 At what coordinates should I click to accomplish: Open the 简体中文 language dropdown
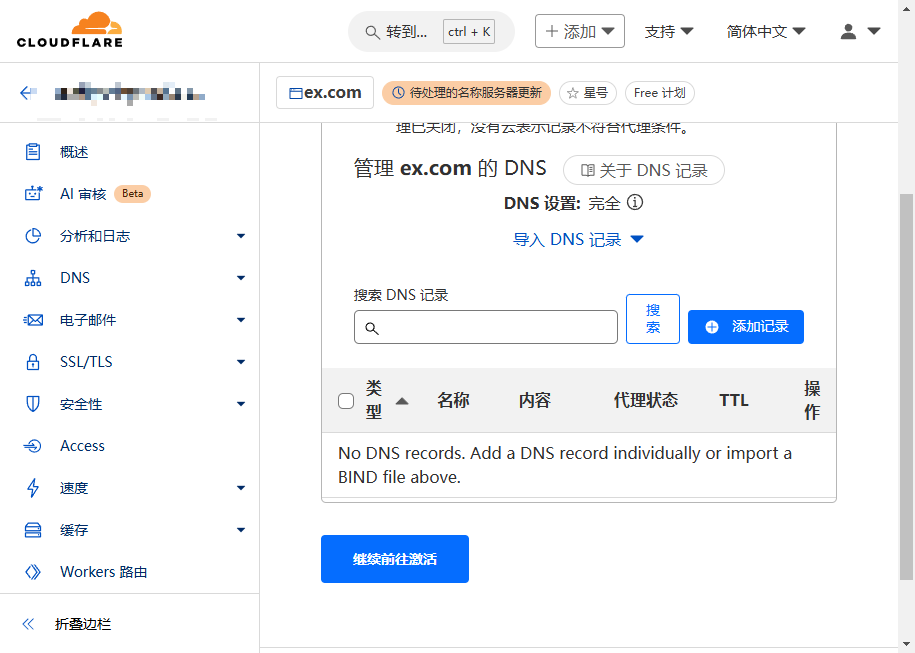766,31
